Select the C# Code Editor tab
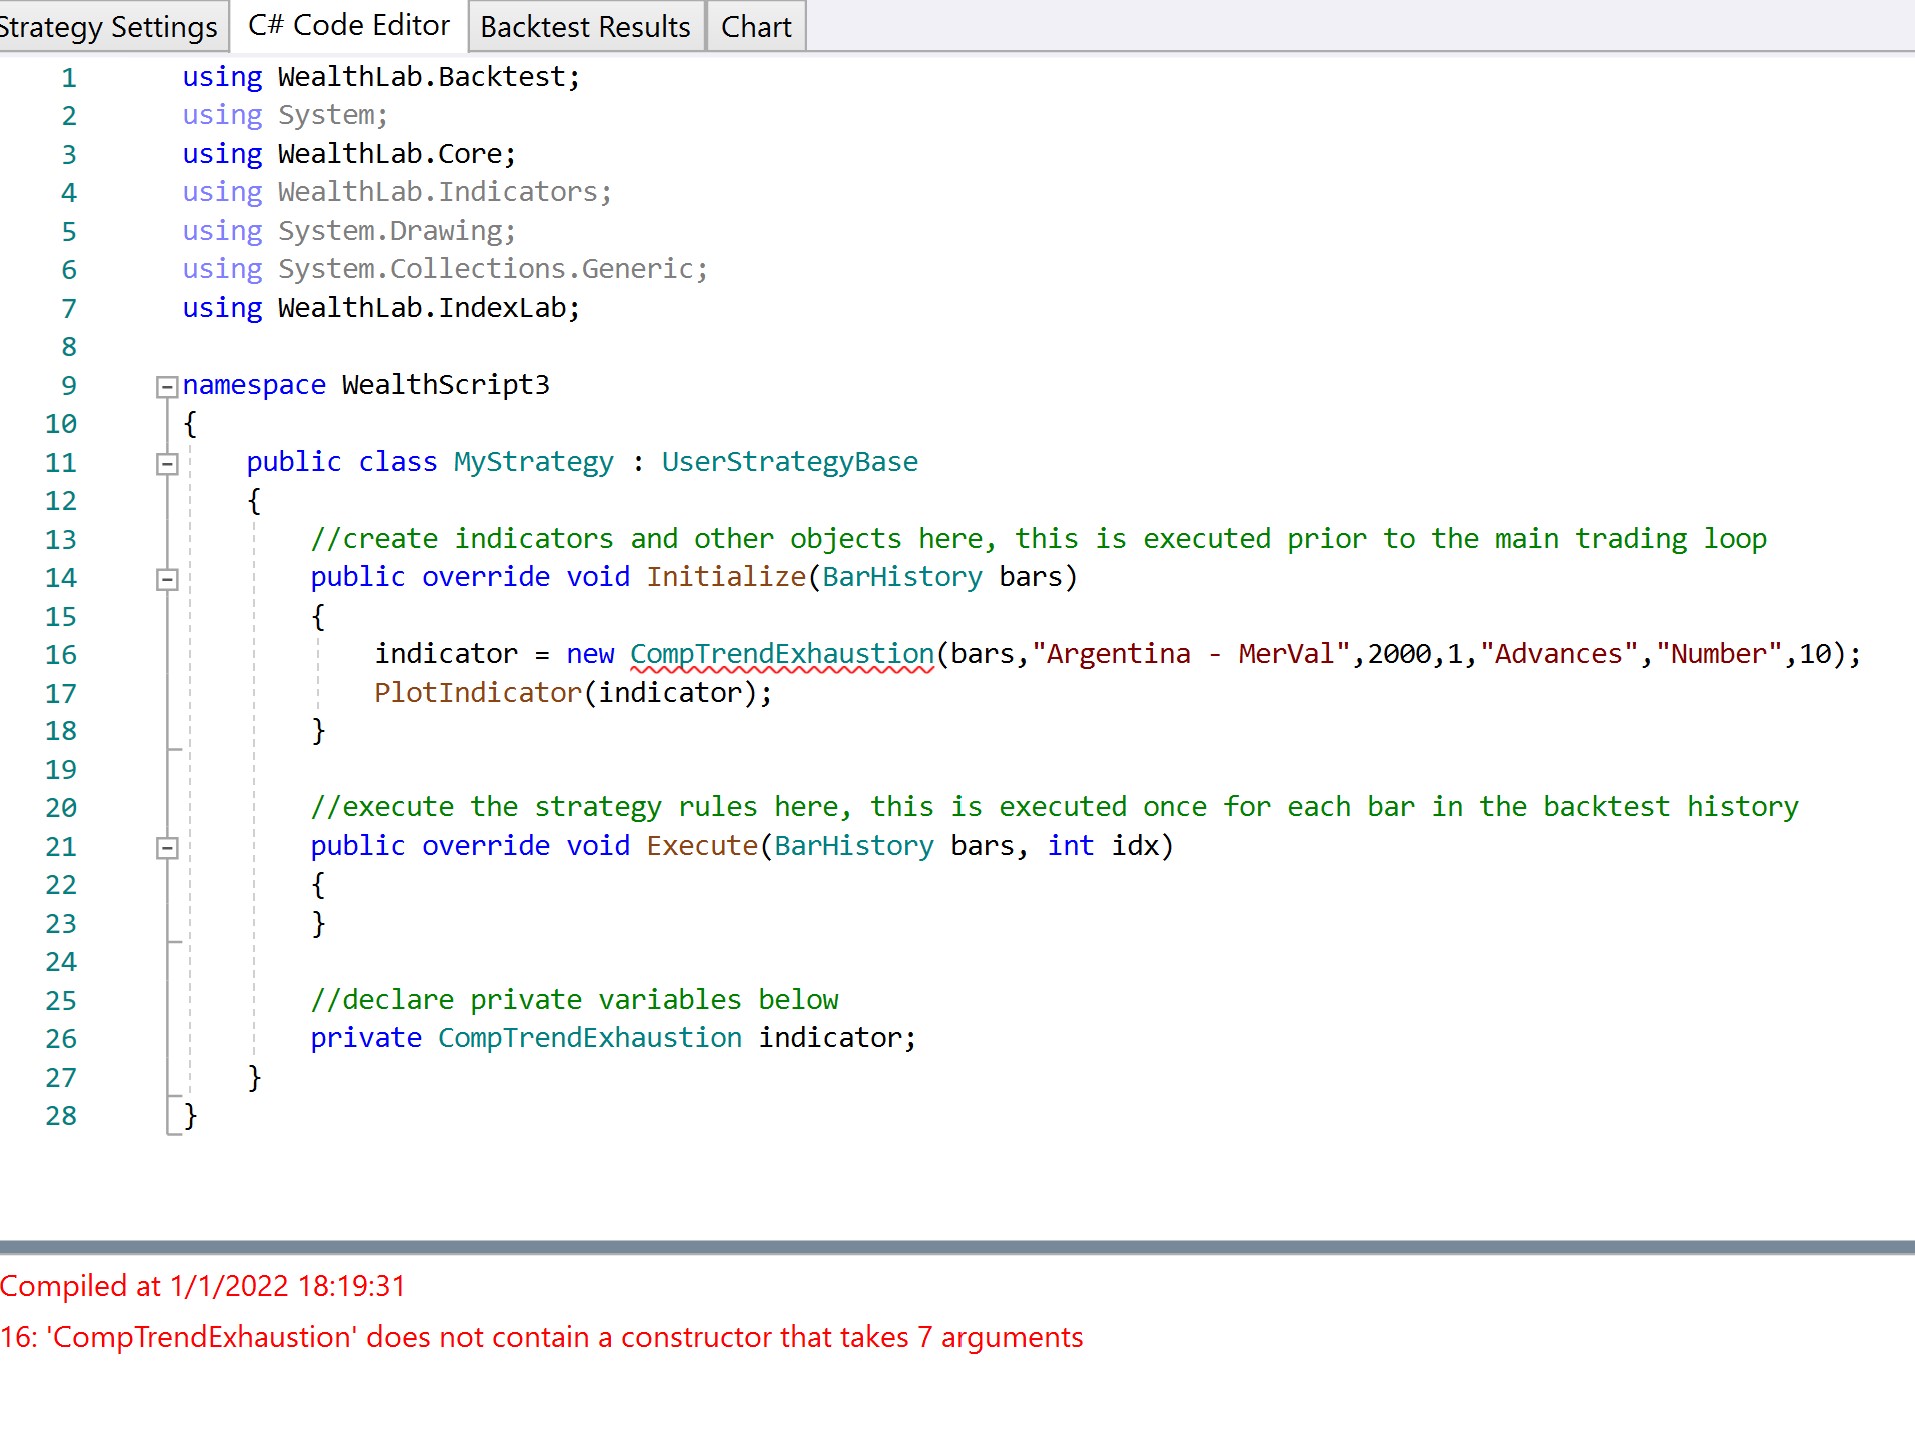The height and width of the screenshot is (1440, 1915). click(x=349, y=26)
